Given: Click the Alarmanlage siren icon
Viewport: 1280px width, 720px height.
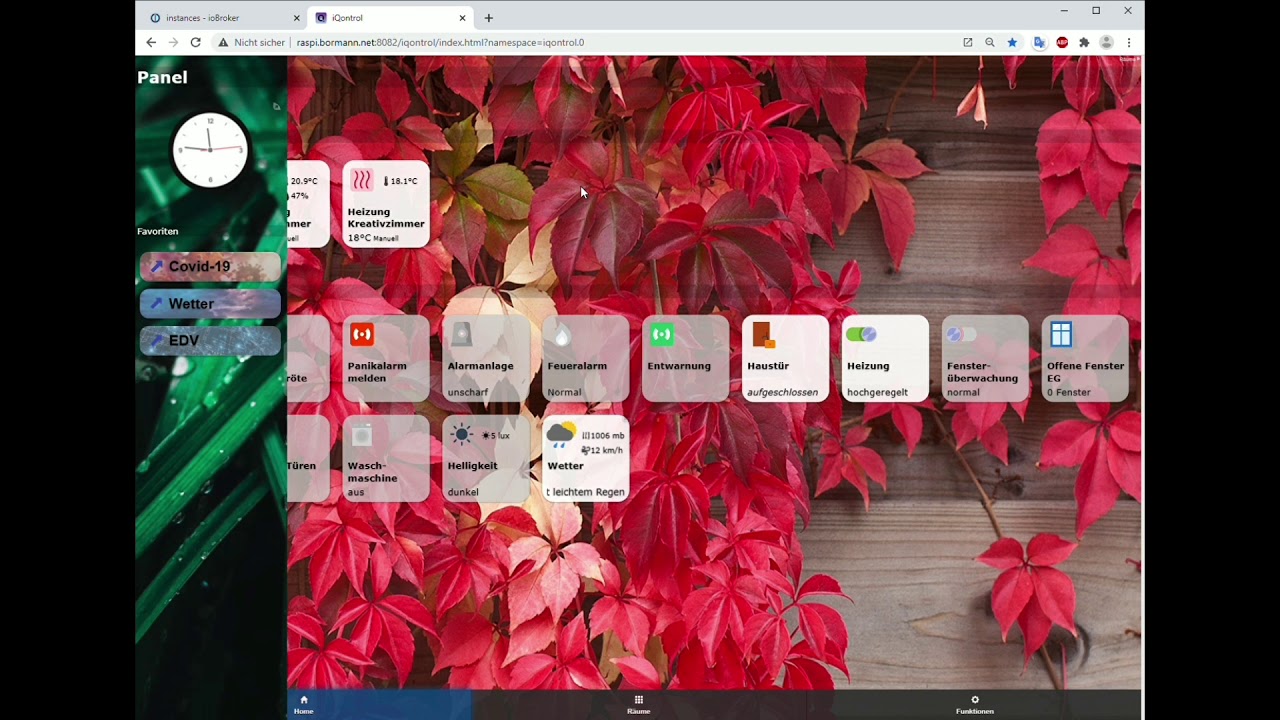Looking at the screenshot, I should coord(461,334).
